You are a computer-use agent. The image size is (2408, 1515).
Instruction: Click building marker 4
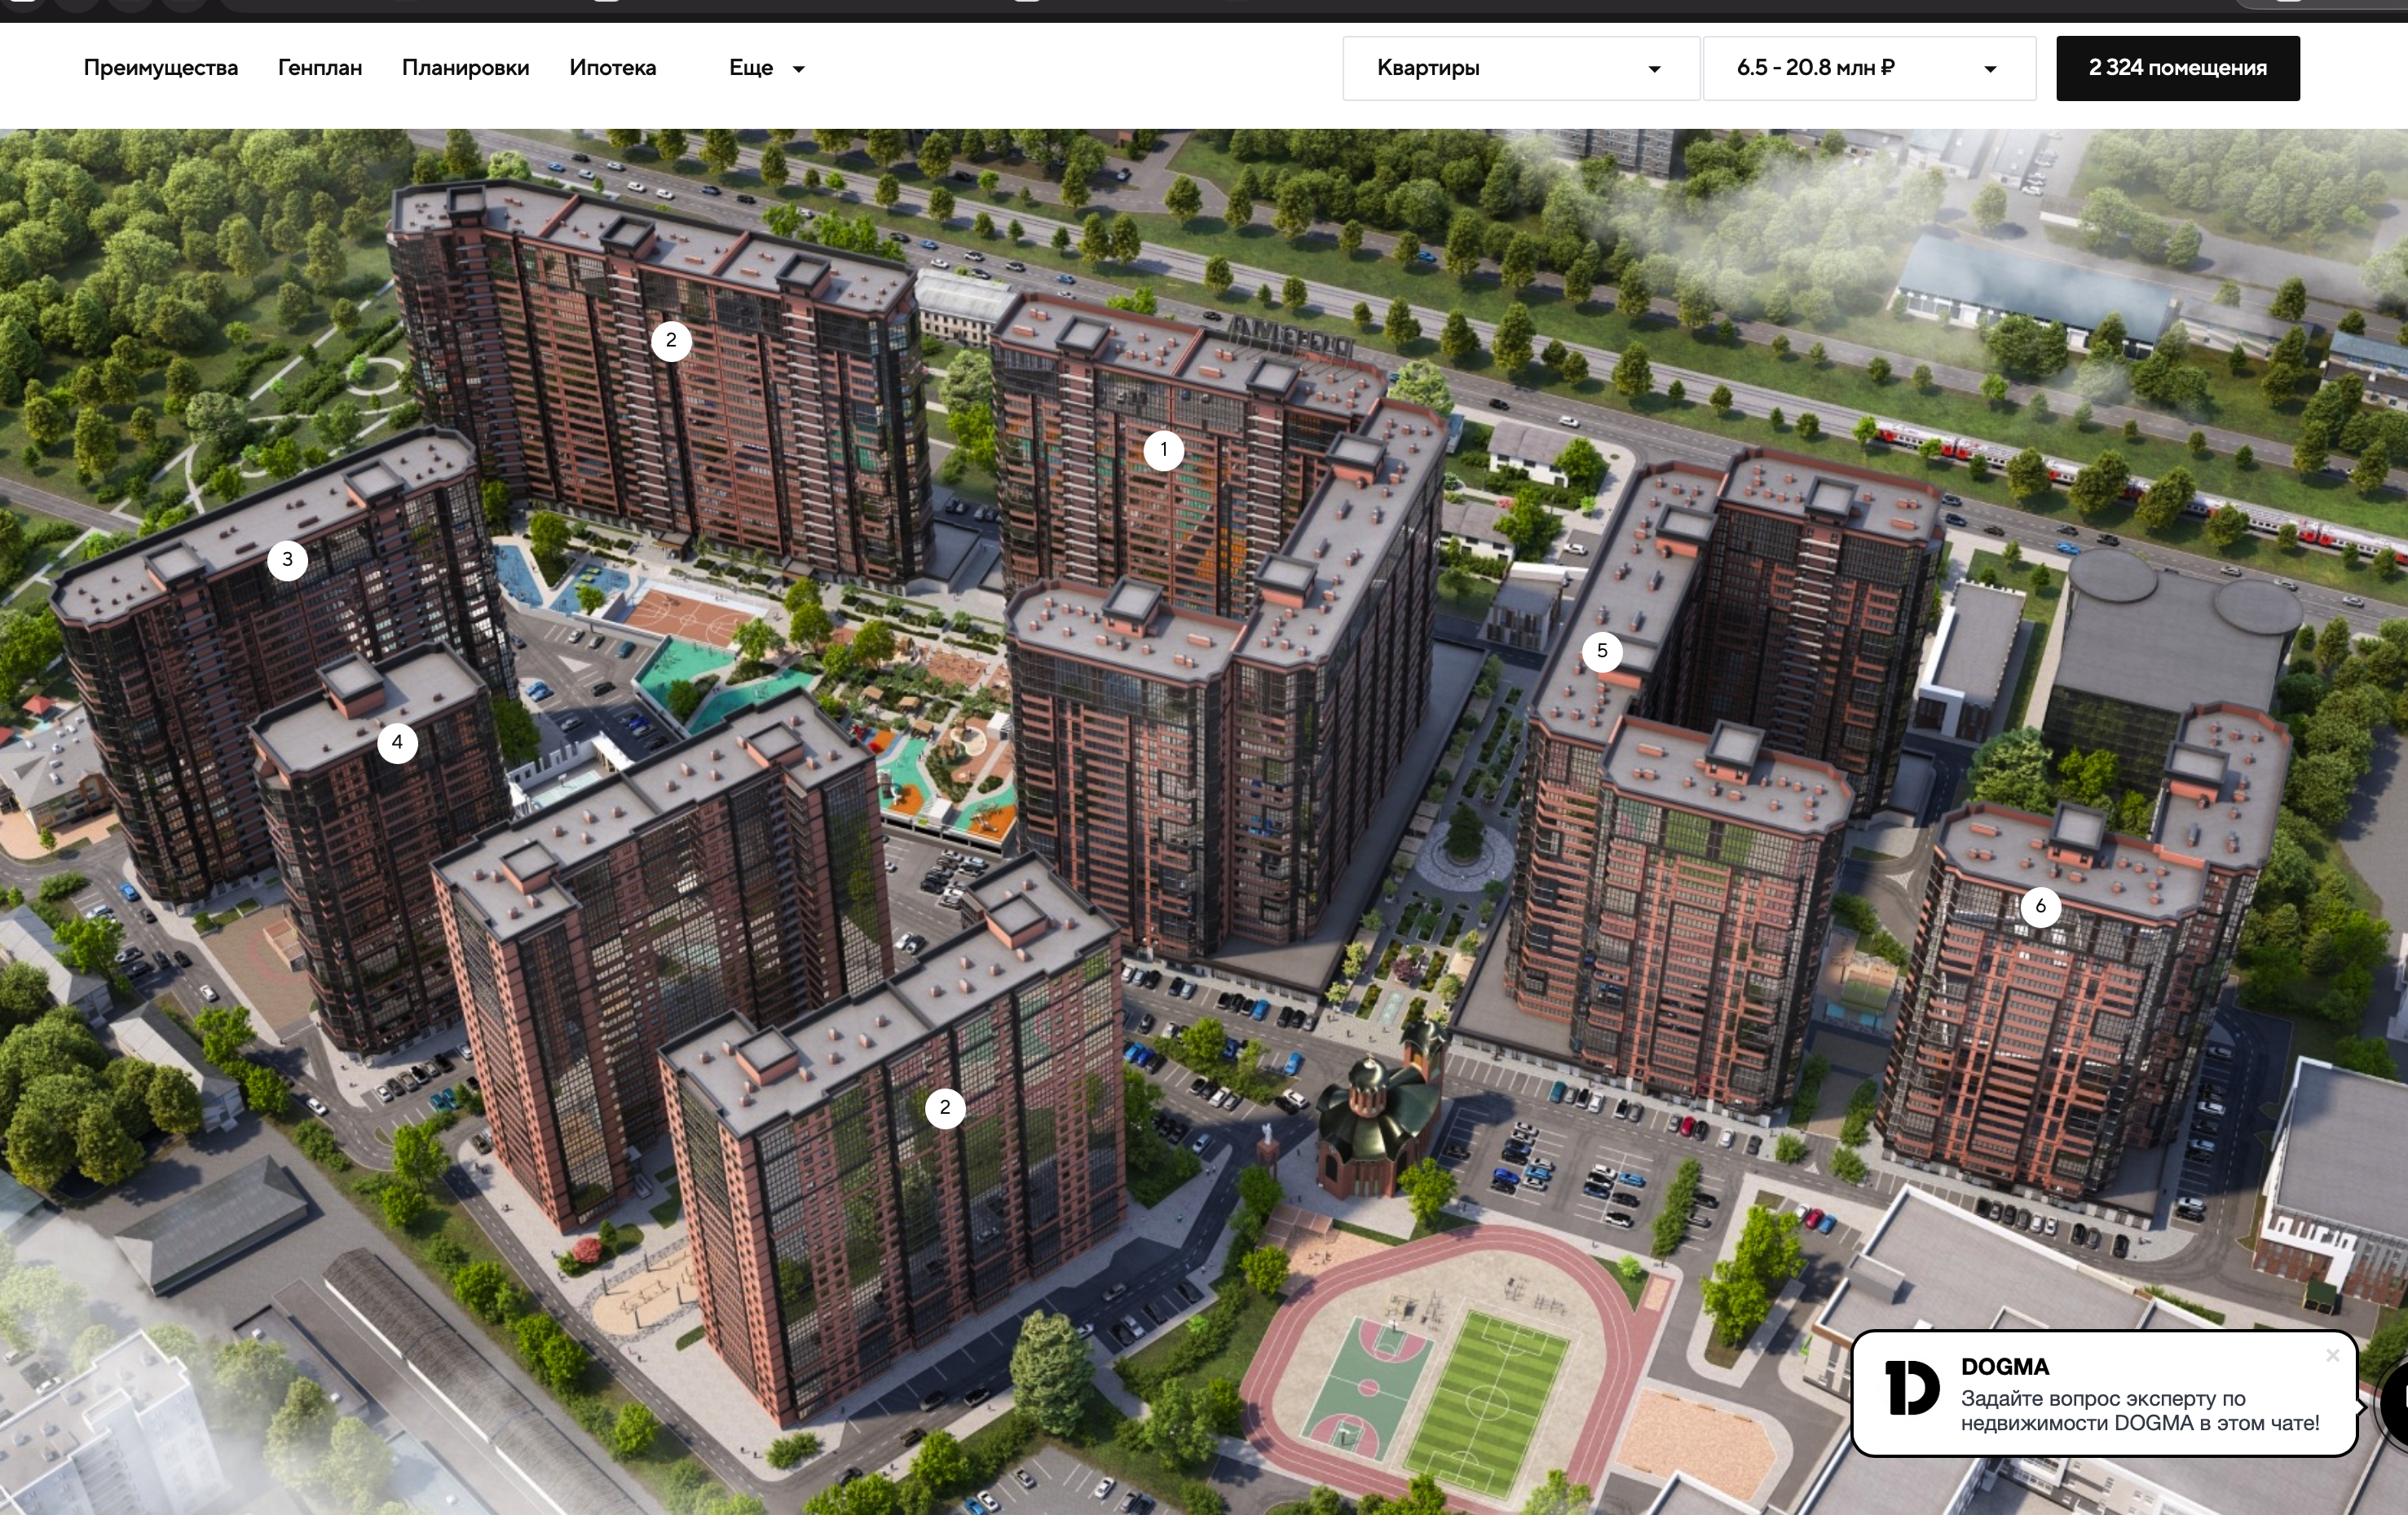pyautogui.click(x=397, y=743)
